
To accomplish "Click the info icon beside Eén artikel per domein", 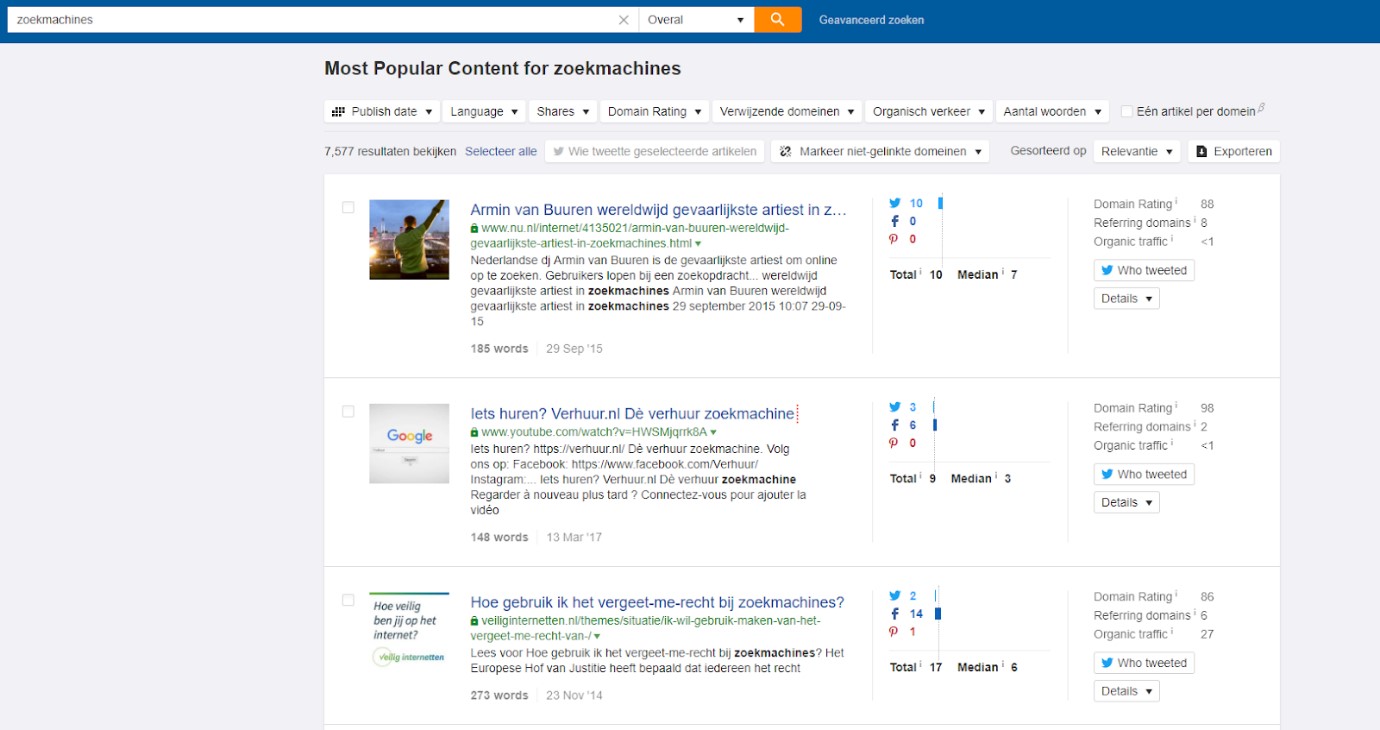I will pyautogui.click(x=1261, y=108).
